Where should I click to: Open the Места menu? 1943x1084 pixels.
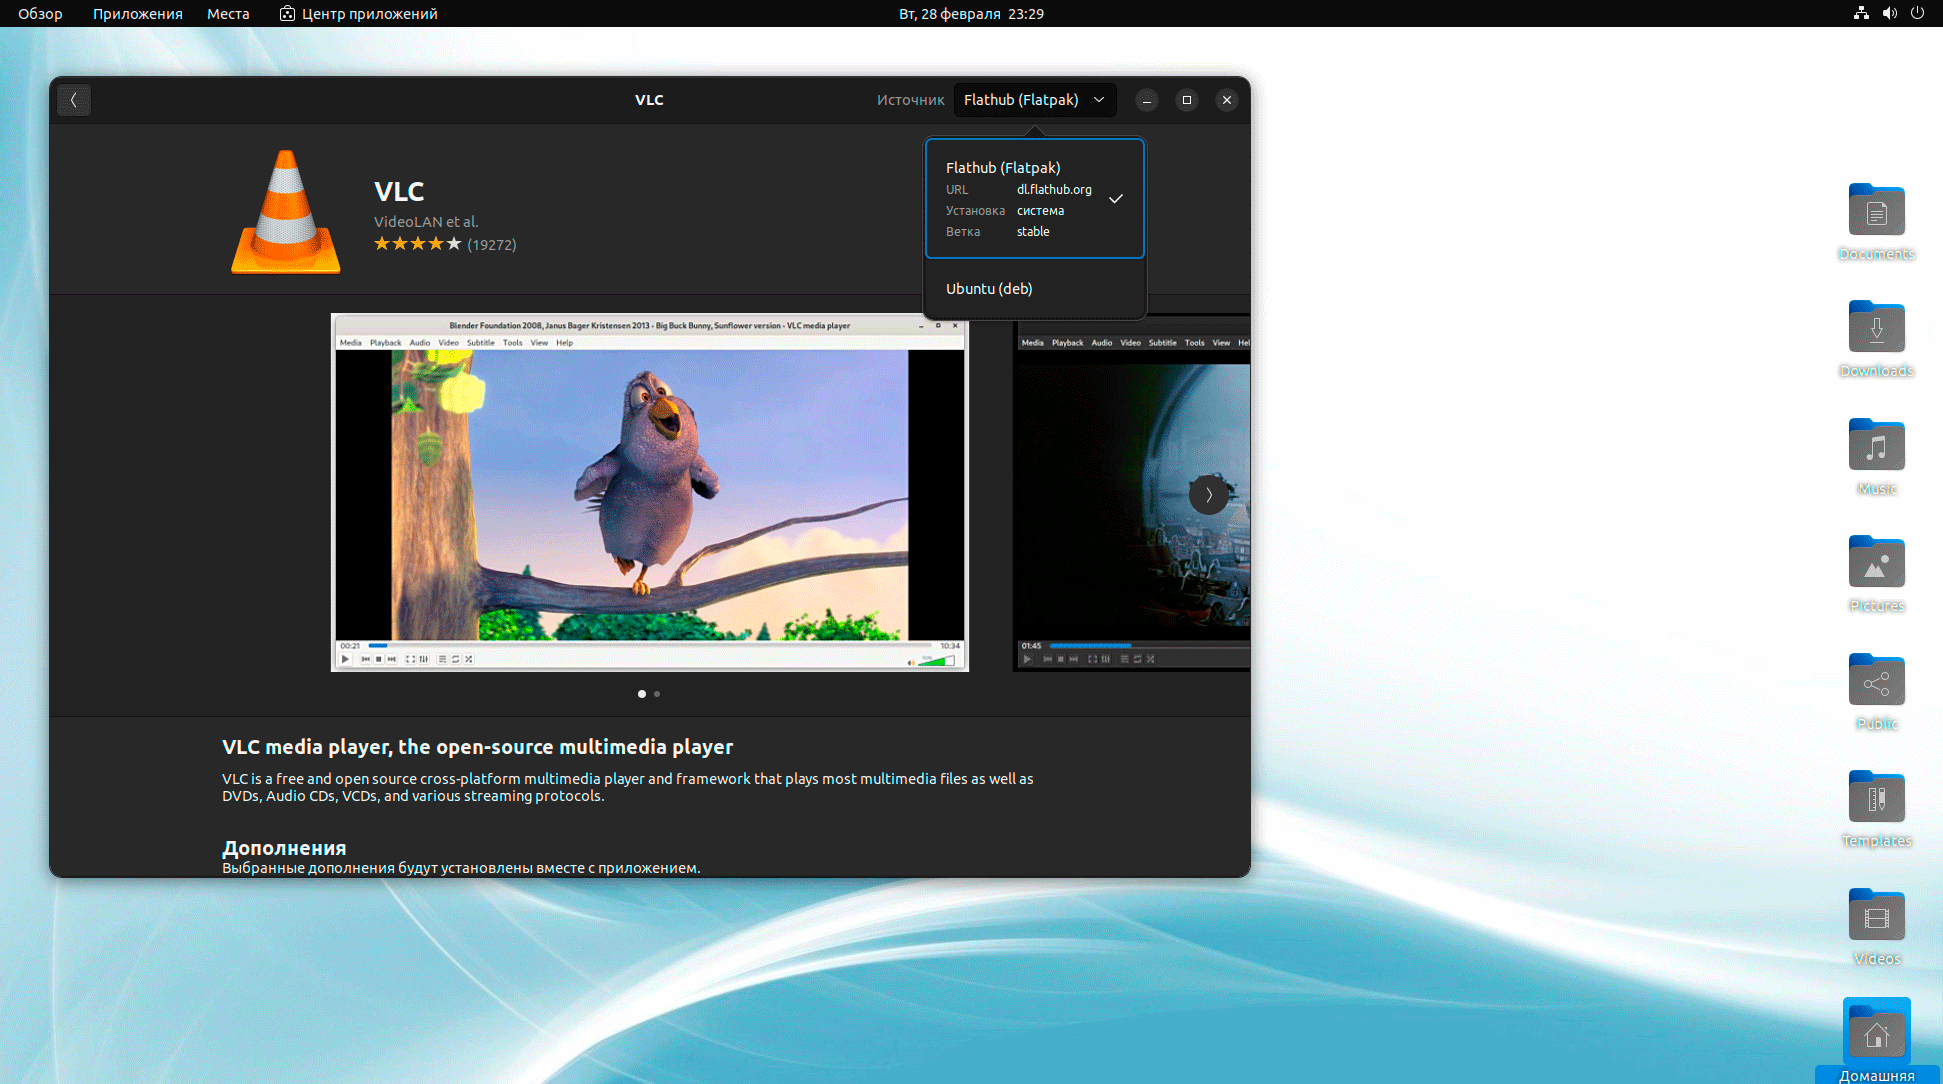[x=228, y=13]
